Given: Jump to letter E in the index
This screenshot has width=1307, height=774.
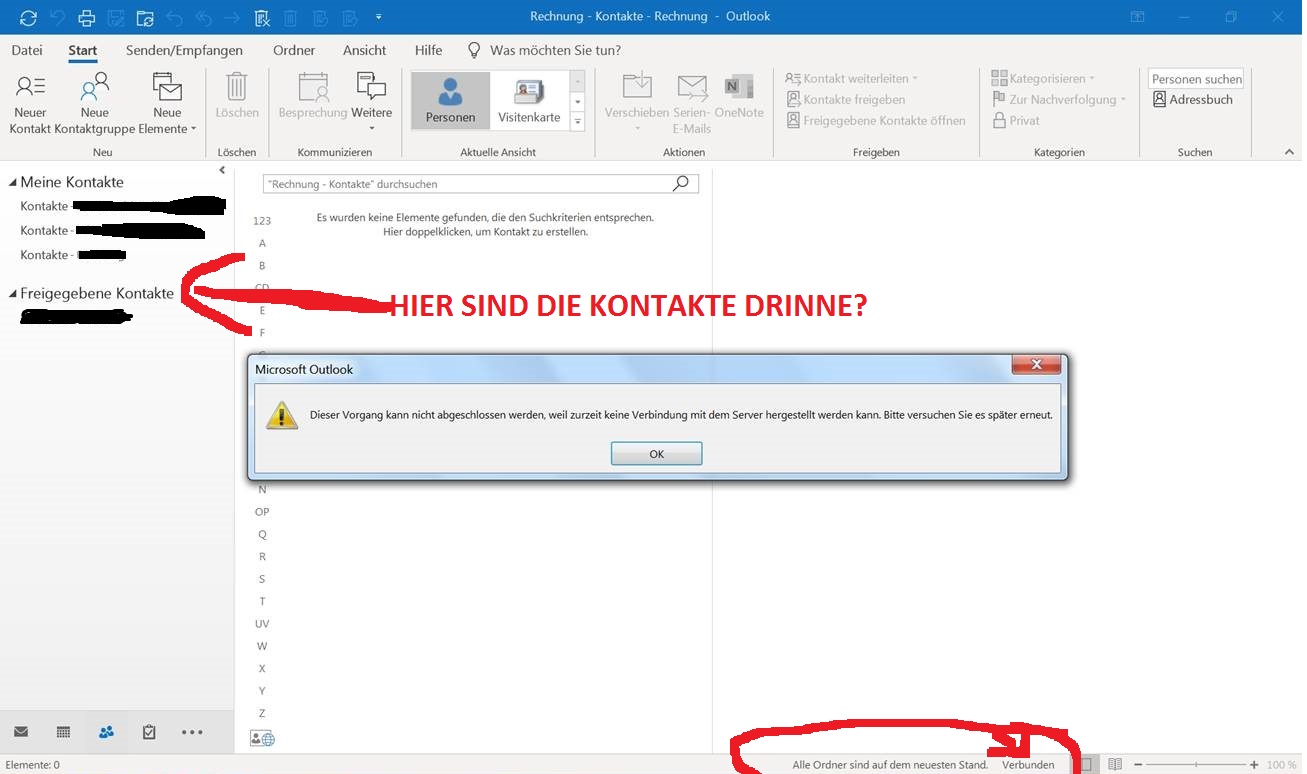Looking at the screenshot, I should coord(262,310).
